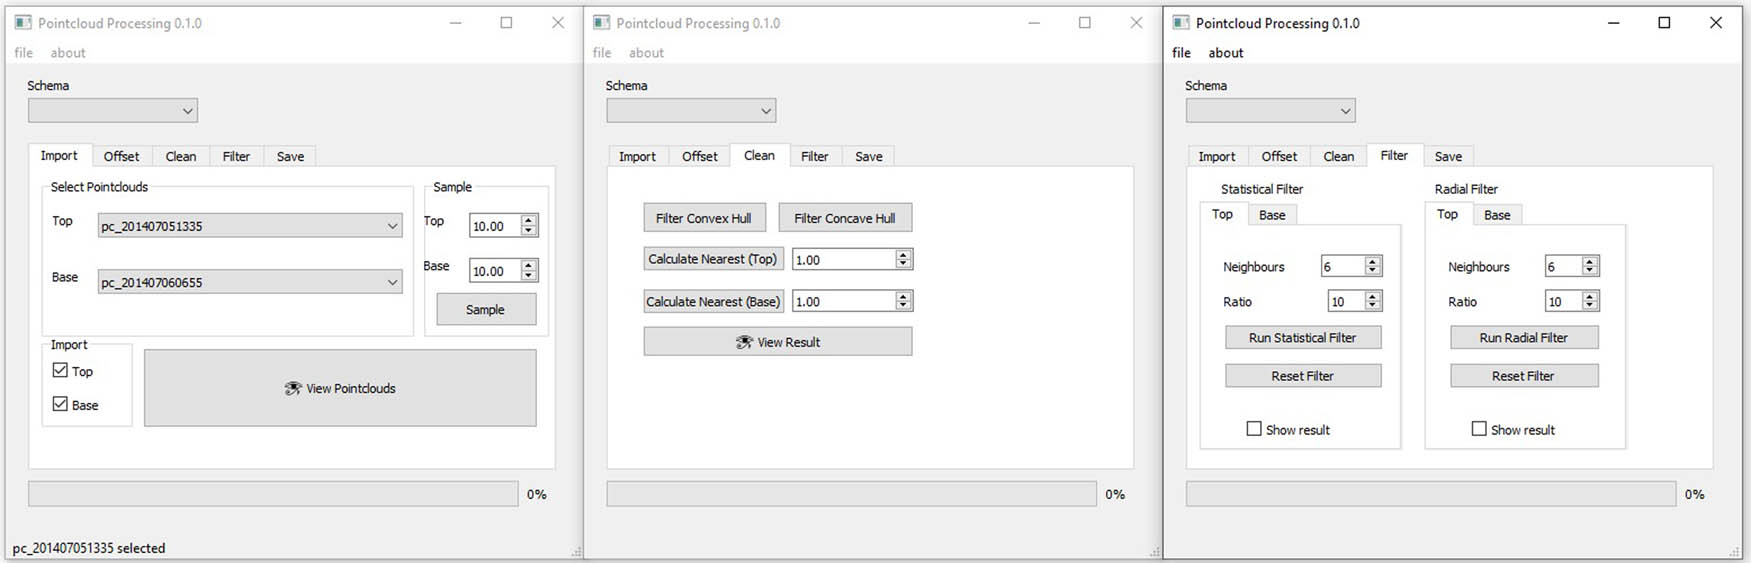Uncheck the Top import checkbox
The height and width of the screenshot is (563, 1751).
pyautogui.click(x=60, y=371)
